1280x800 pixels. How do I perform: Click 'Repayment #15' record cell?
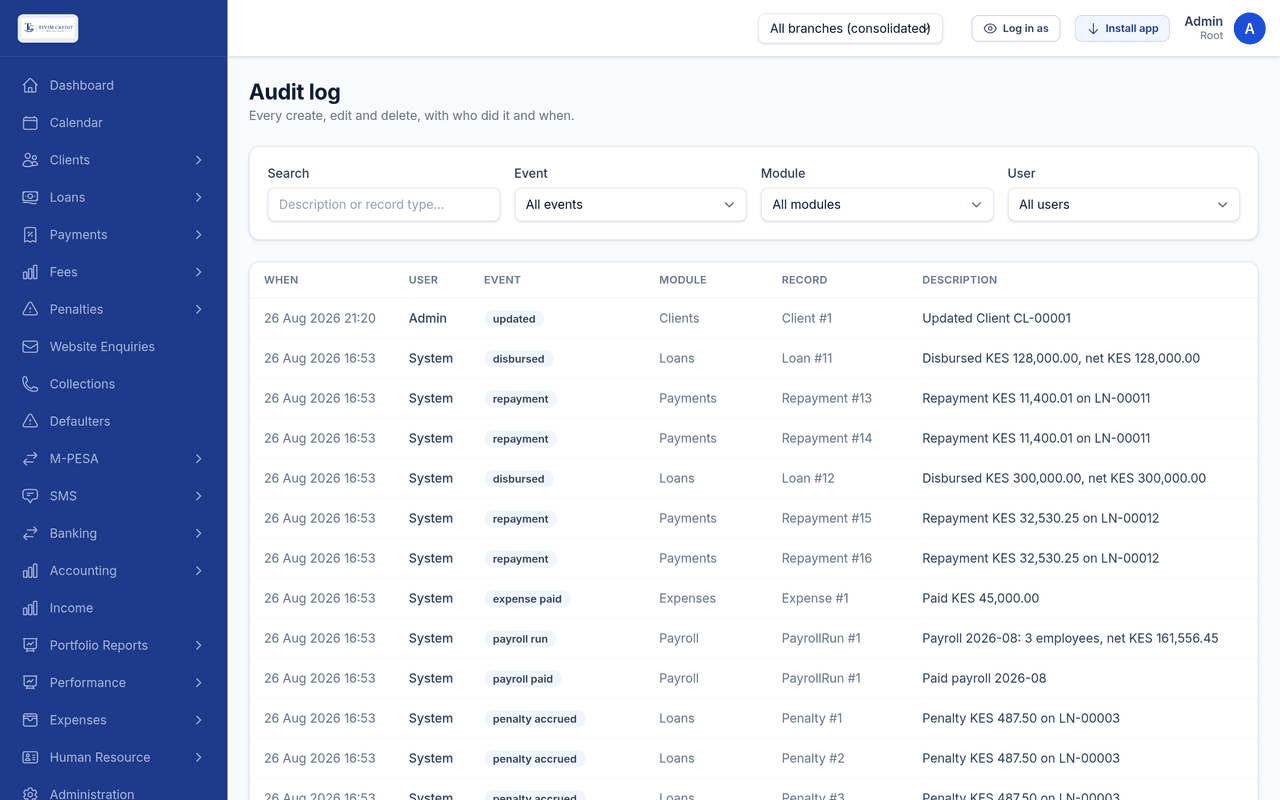[x=827, y=518]
